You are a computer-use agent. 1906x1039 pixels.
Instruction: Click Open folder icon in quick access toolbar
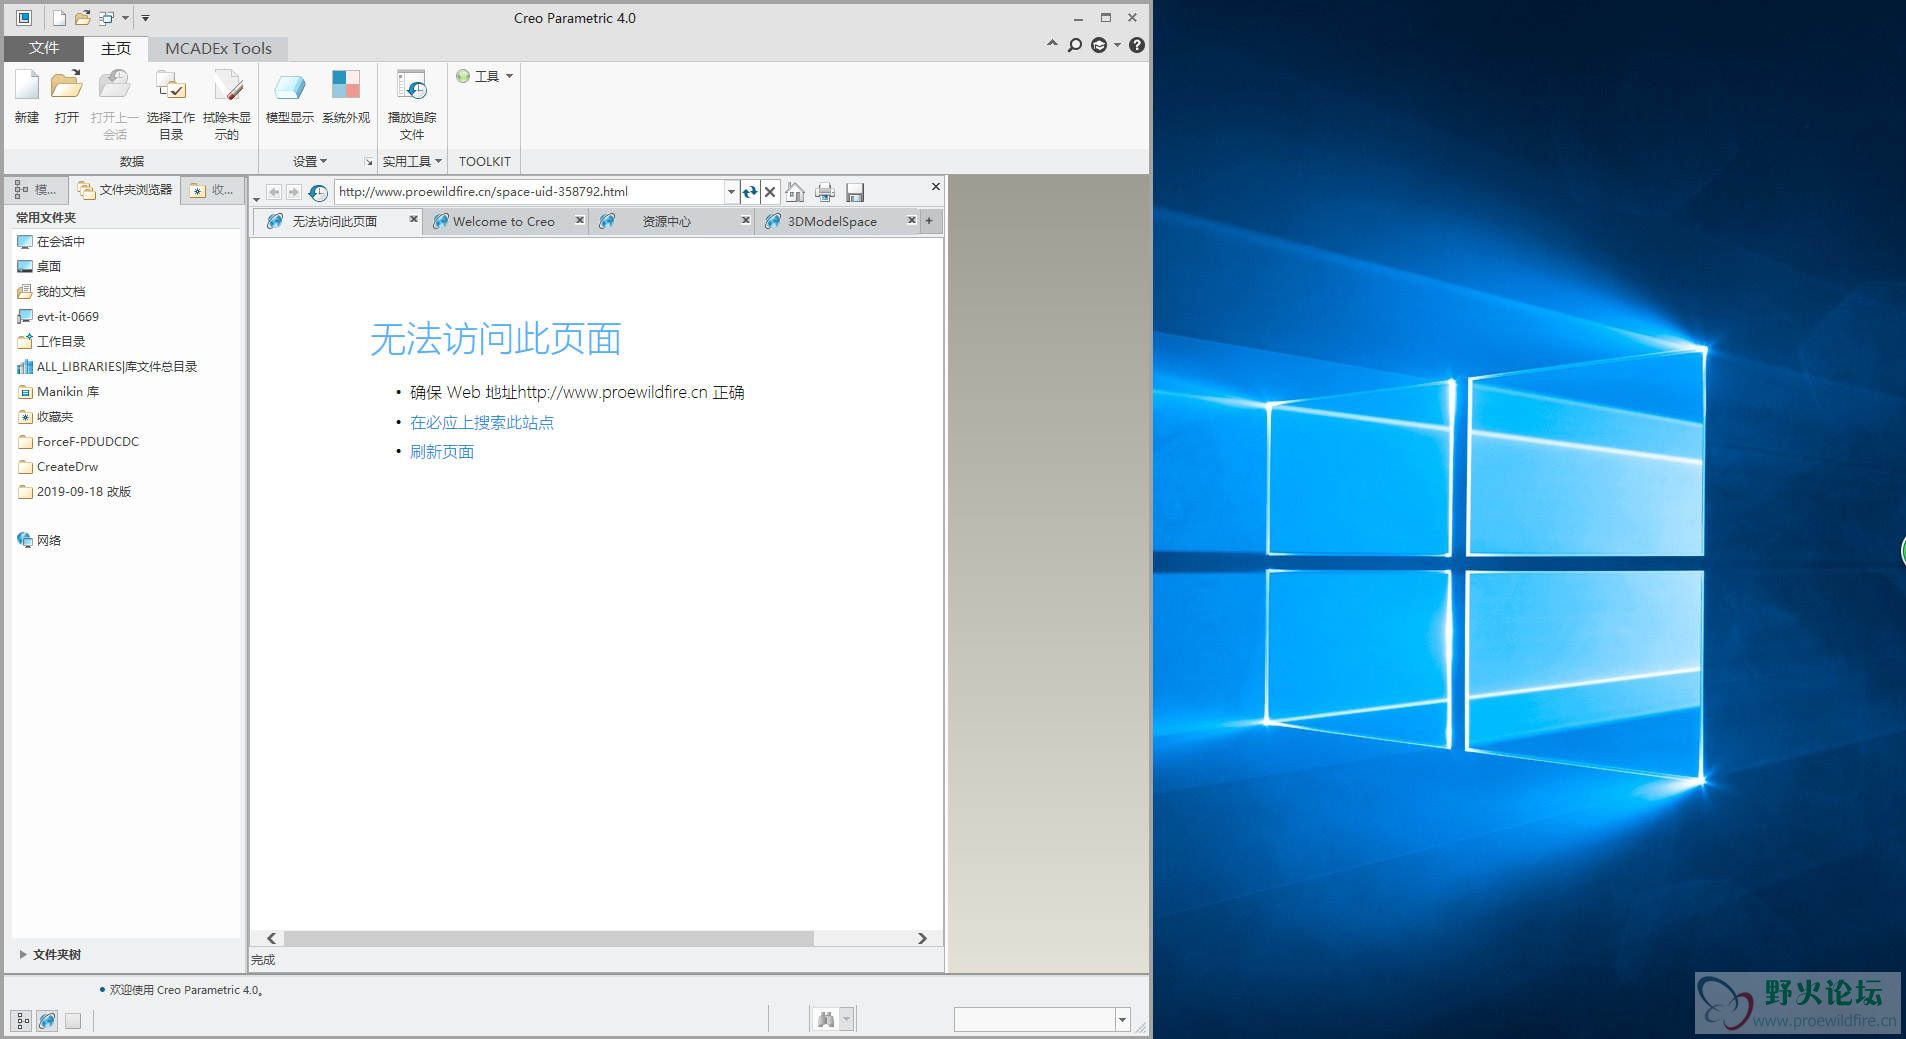pos(83,18)
